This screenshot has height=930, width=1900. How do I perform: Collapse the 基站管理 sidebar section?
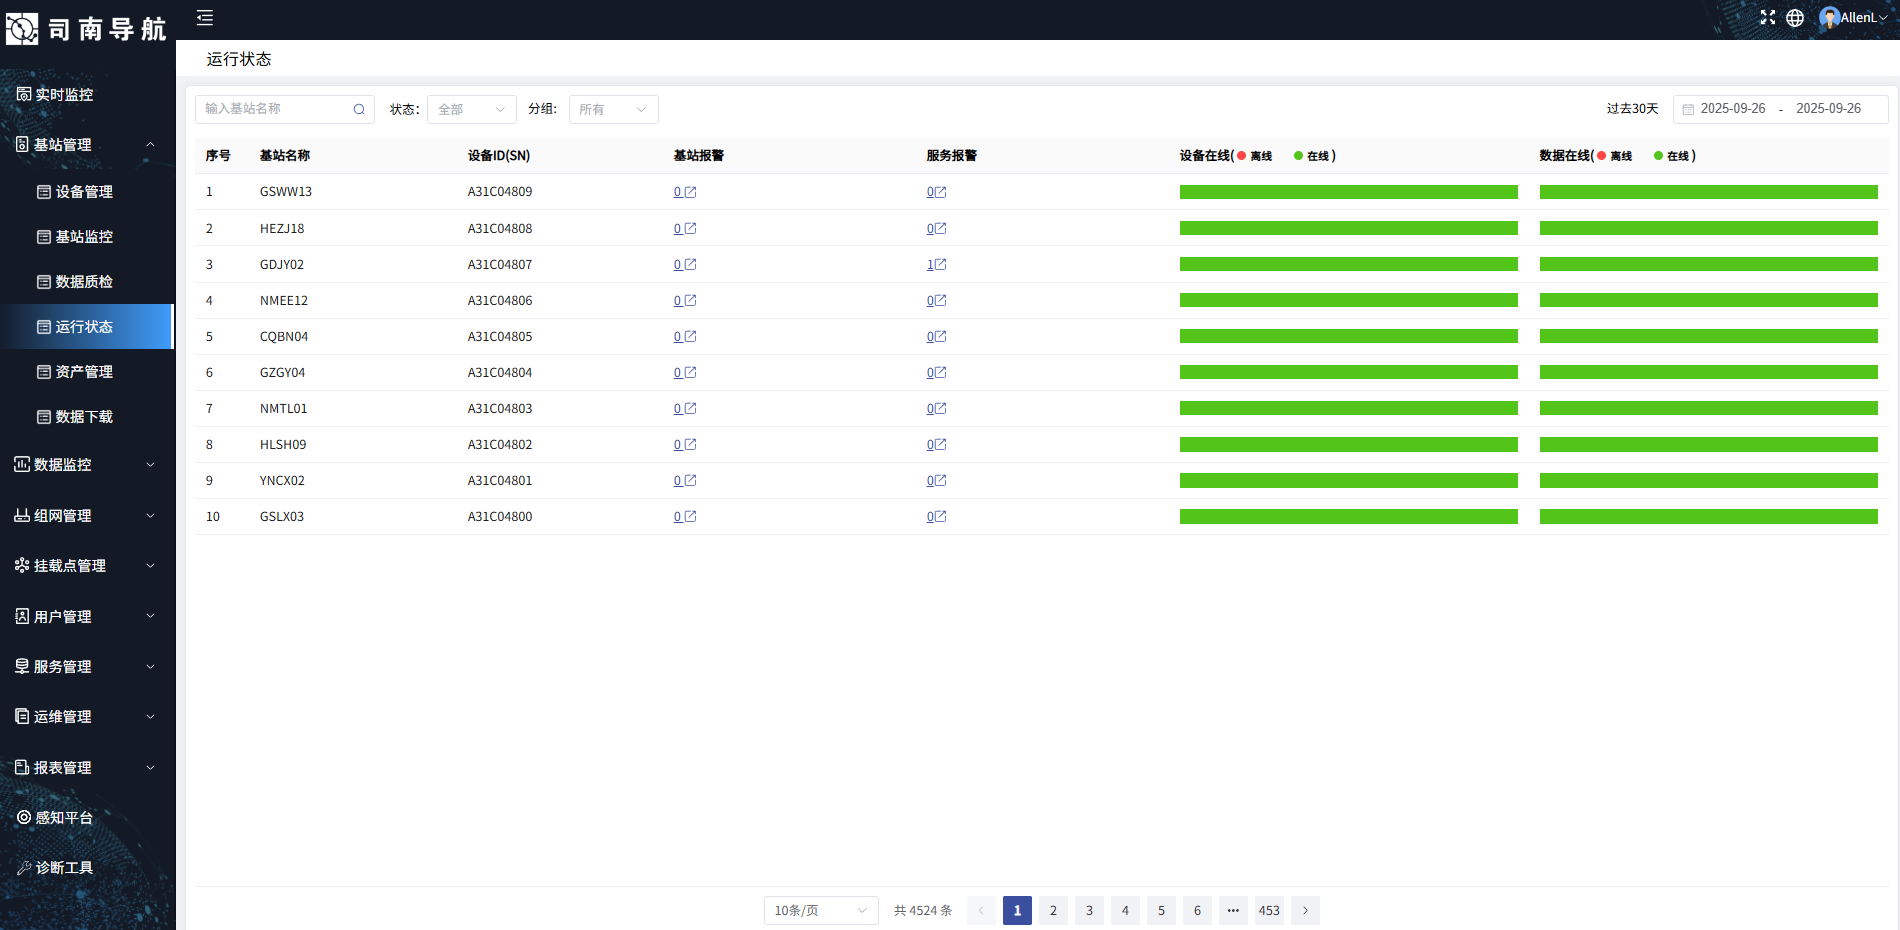[87, 144]
